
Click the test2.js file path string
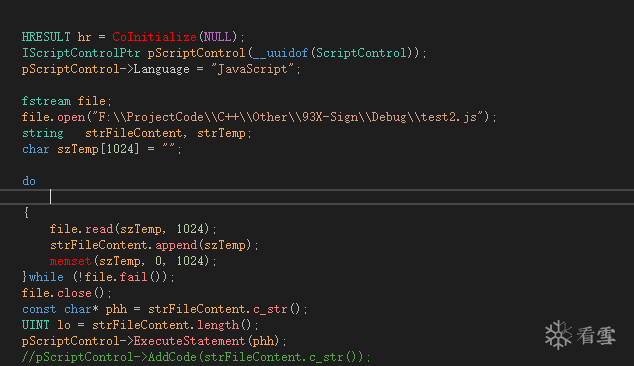288,117
